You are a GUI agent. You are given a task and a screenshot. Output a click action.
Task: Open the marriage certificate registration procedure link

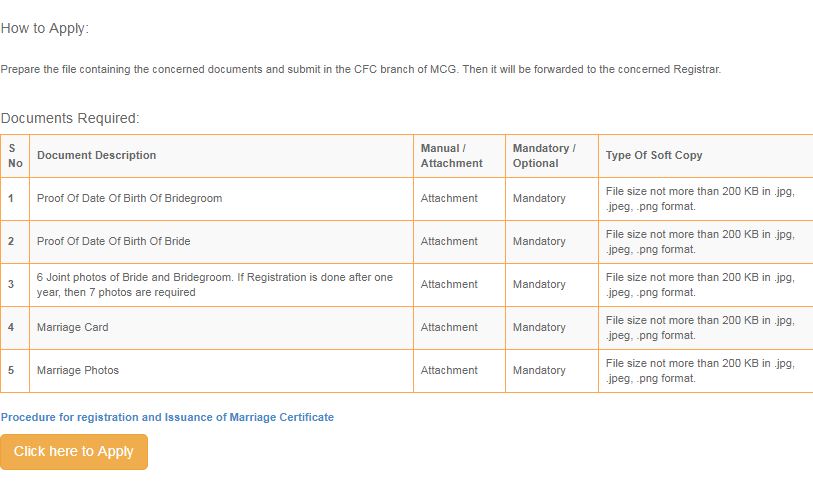[167, 417]
